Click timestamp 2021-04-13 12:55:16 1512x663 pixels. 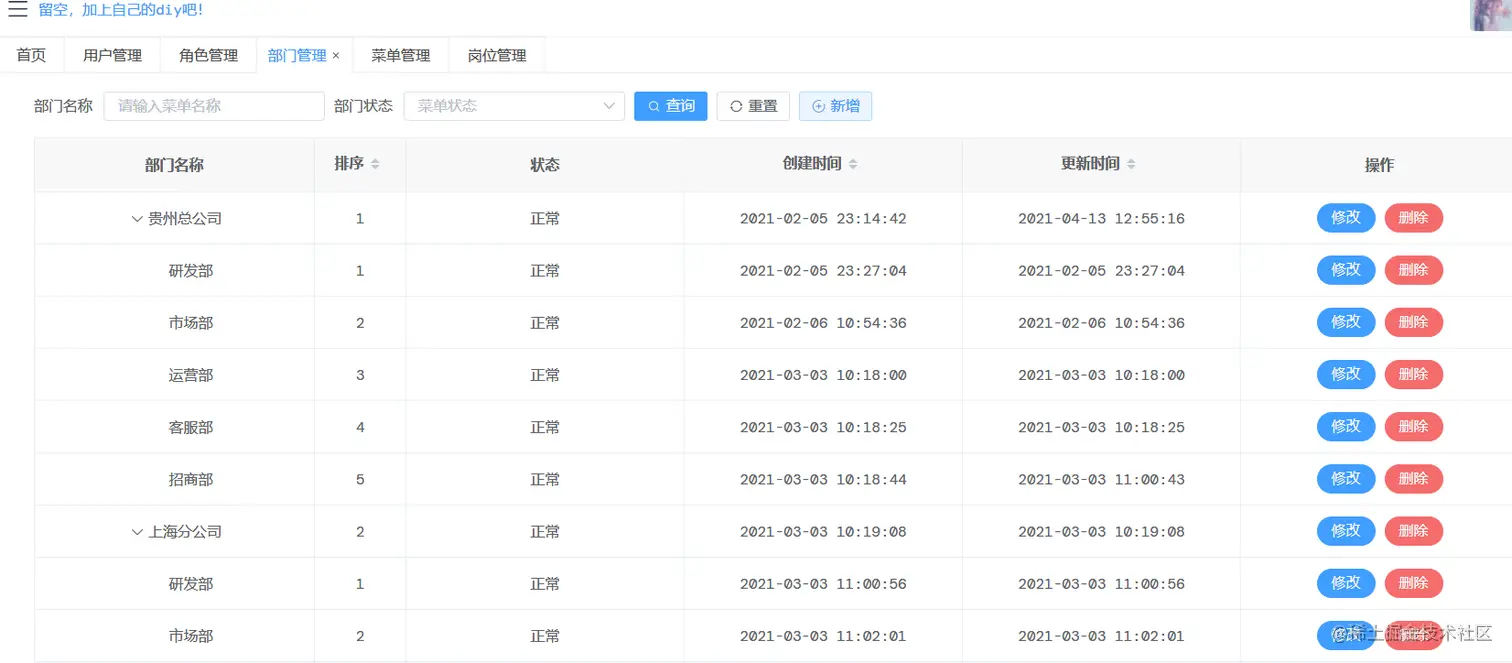tap(1101, 219)
